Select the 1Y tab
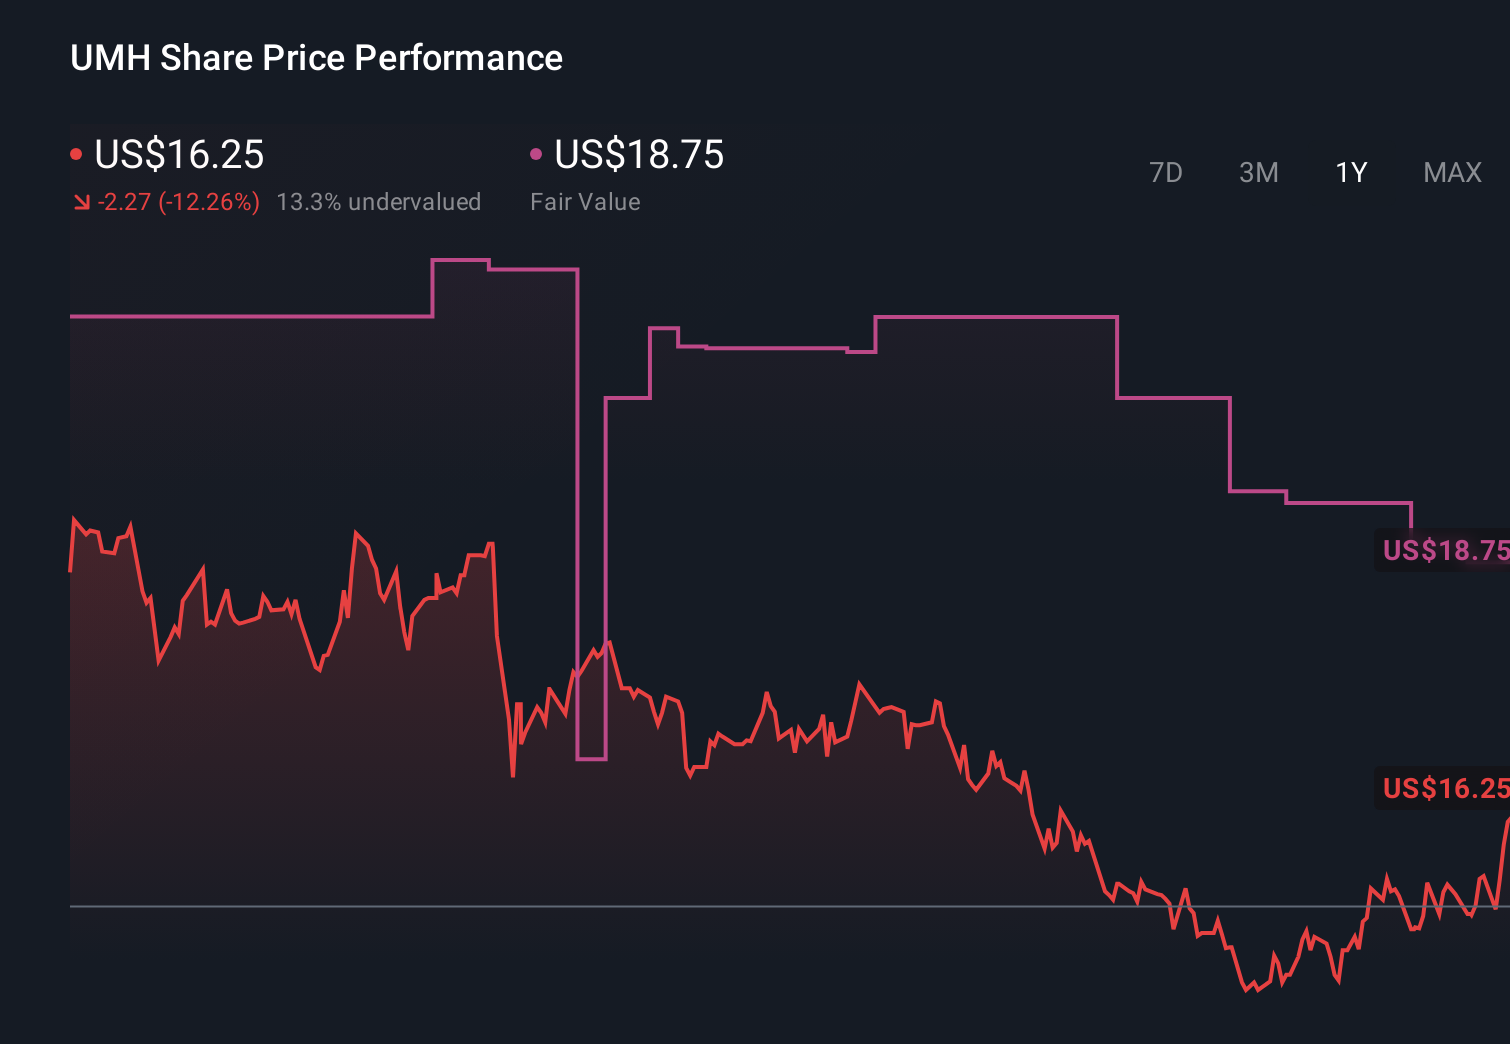 coord(1351,172)
